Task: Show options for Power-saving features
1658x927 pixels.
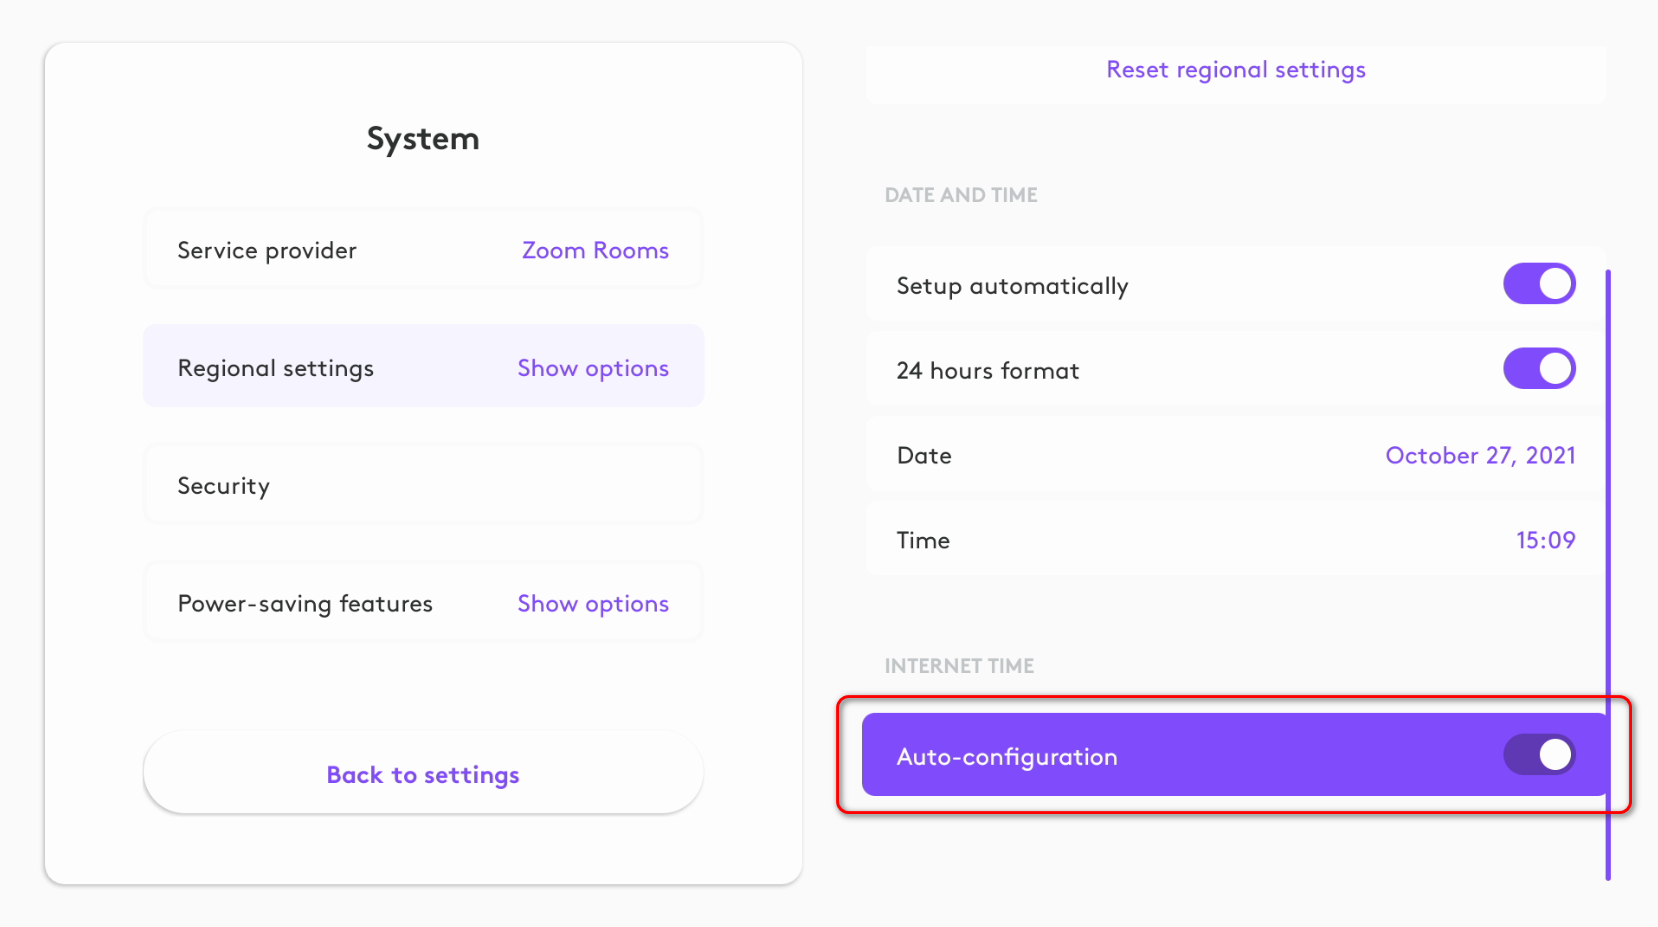Action: coord(593,604)
